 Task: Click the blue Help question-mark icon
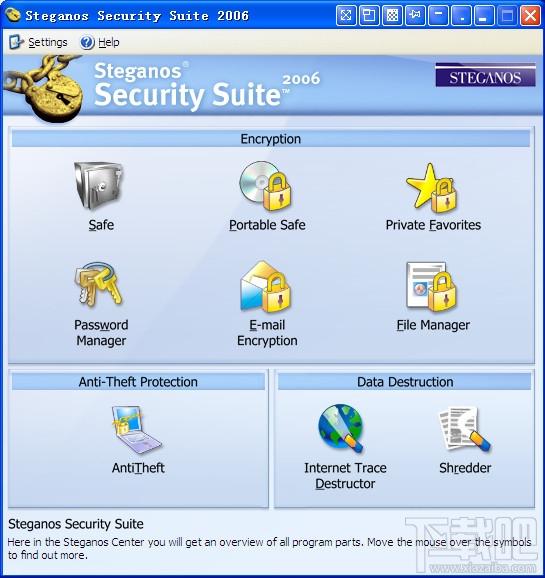point(87,42)
